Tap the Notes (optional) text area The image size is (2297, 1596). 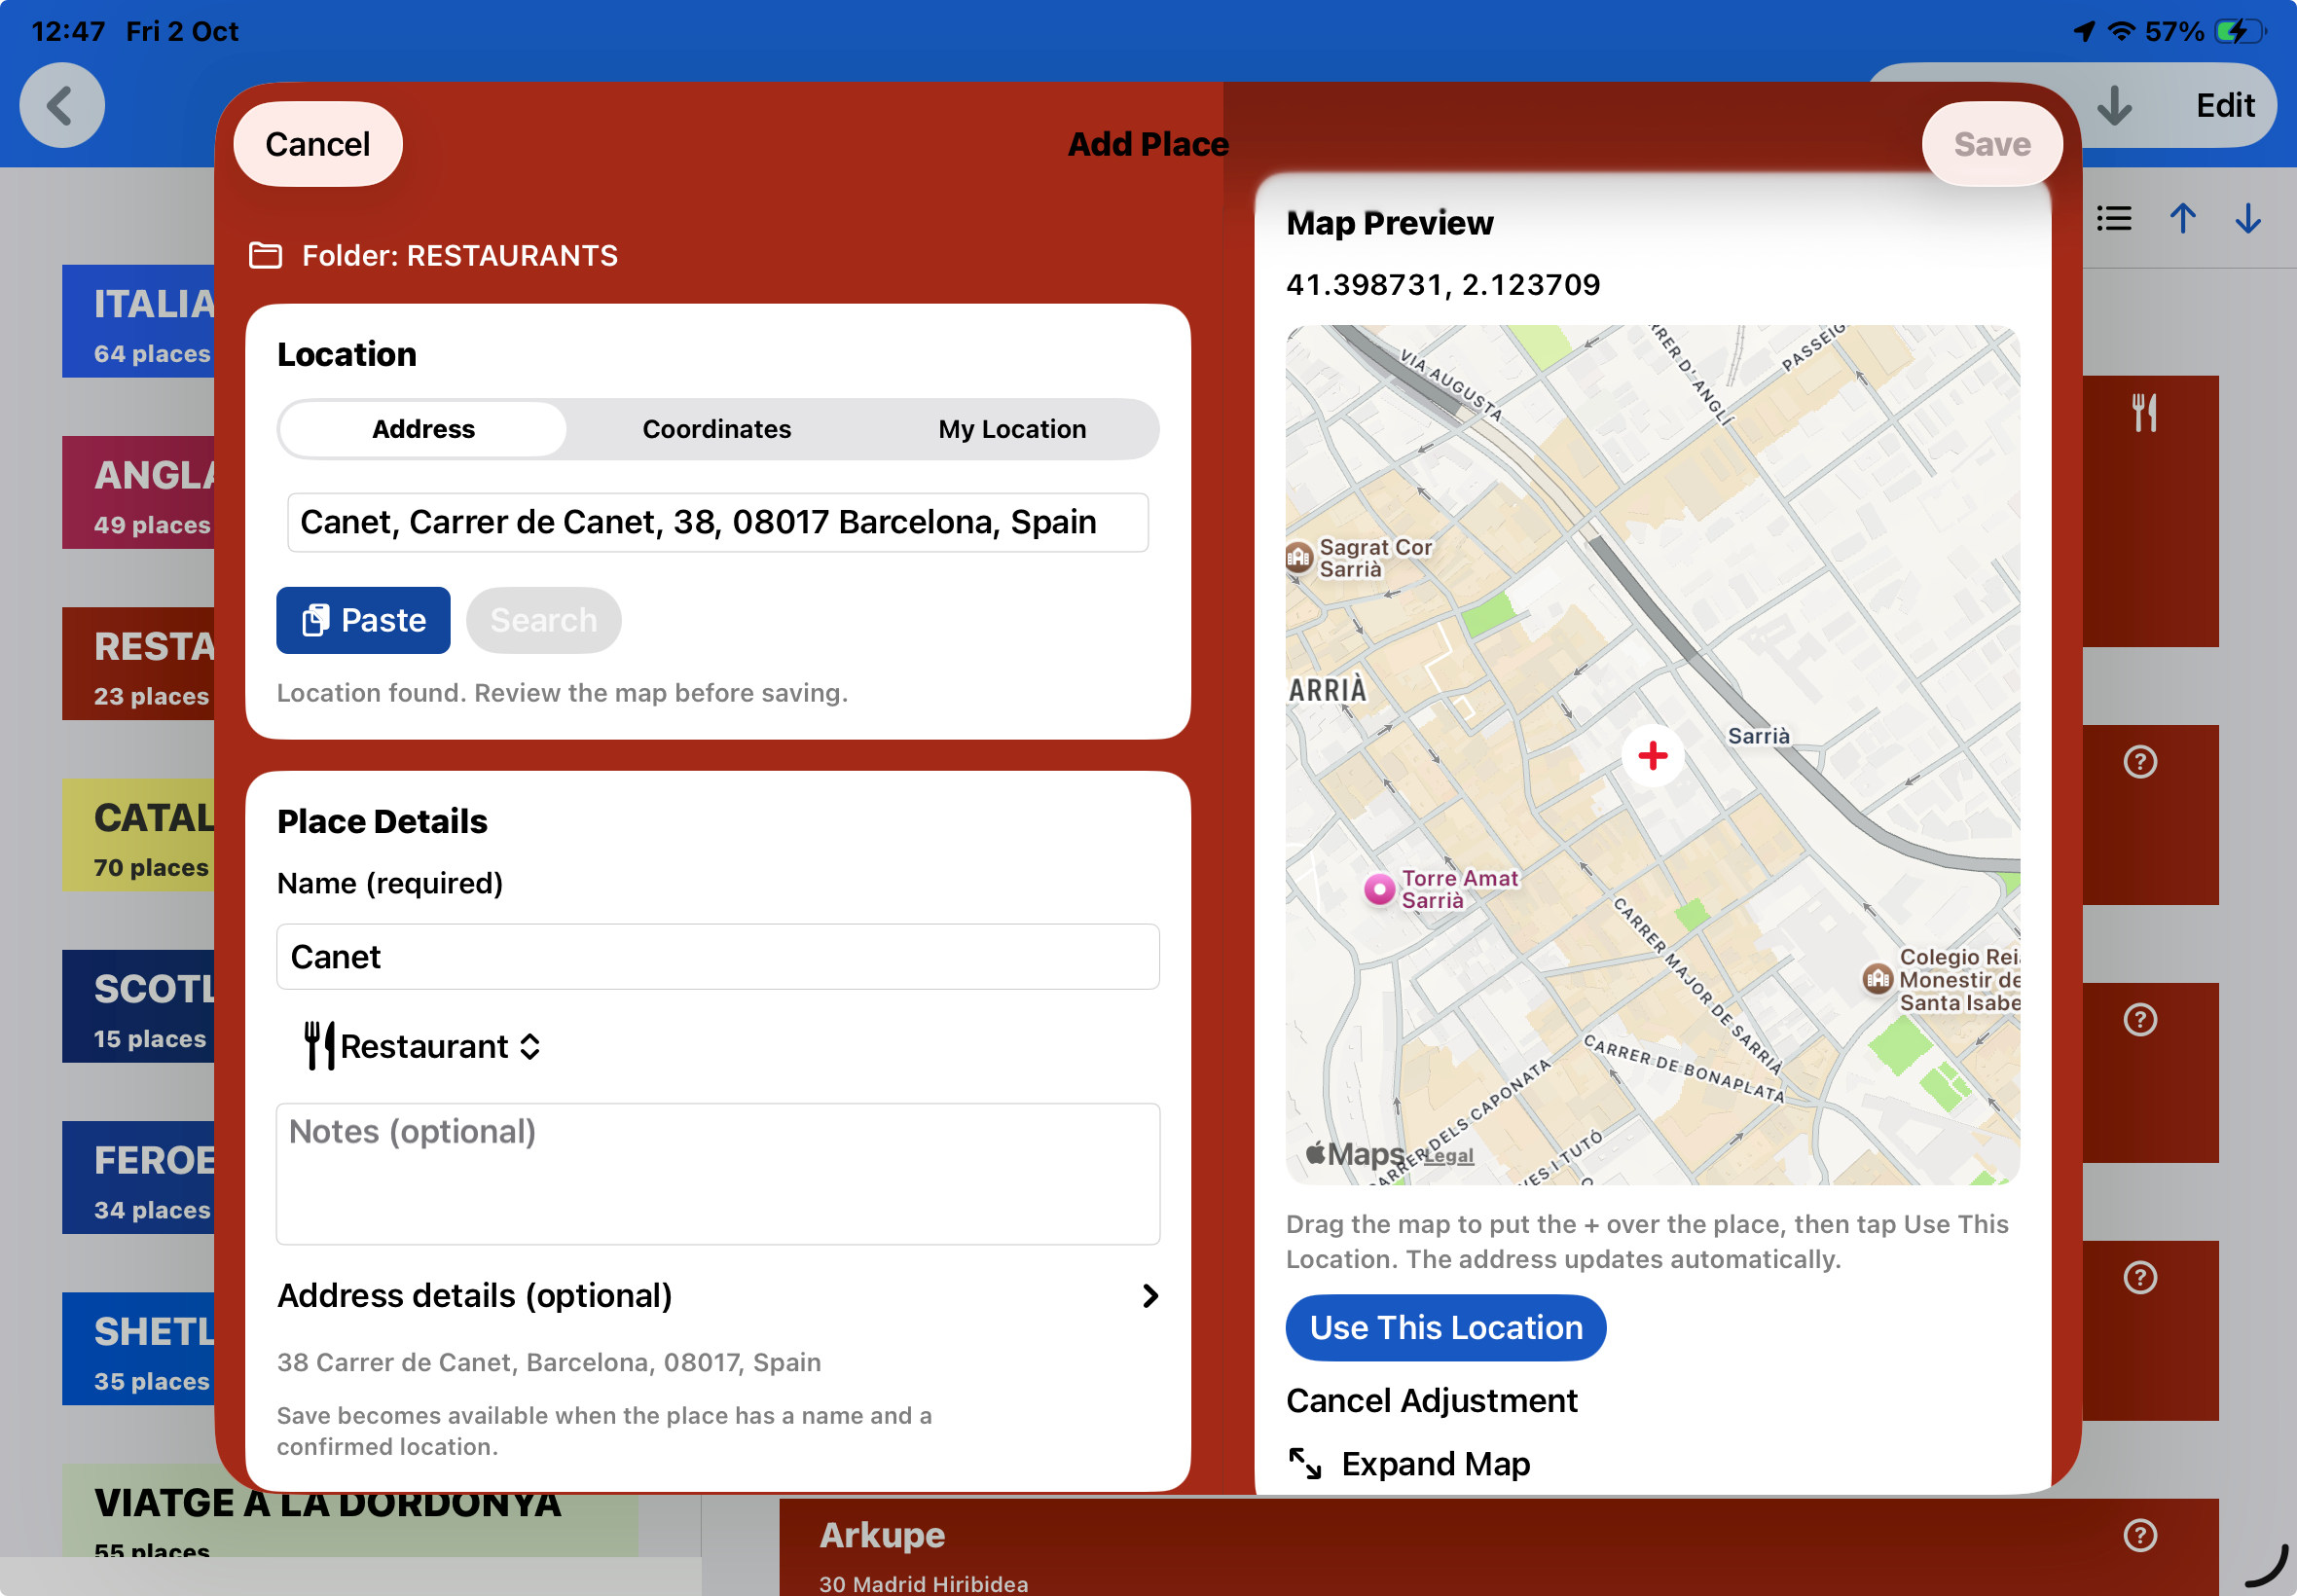click(717, 1174)
